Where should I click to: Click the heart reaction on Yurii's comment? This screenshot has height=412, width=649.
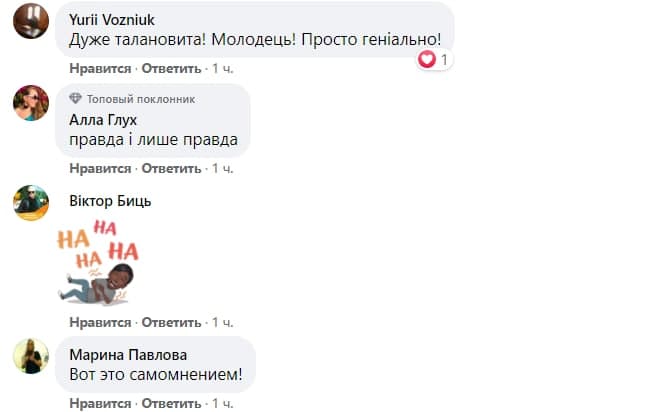click(x=427, y=60)
